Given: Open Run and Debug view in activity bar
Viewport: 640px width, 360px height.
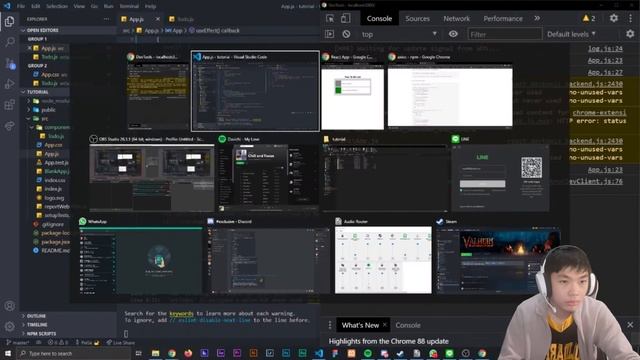Looking at the screenshot, I should pyautogui.click(x=9, y=84).
